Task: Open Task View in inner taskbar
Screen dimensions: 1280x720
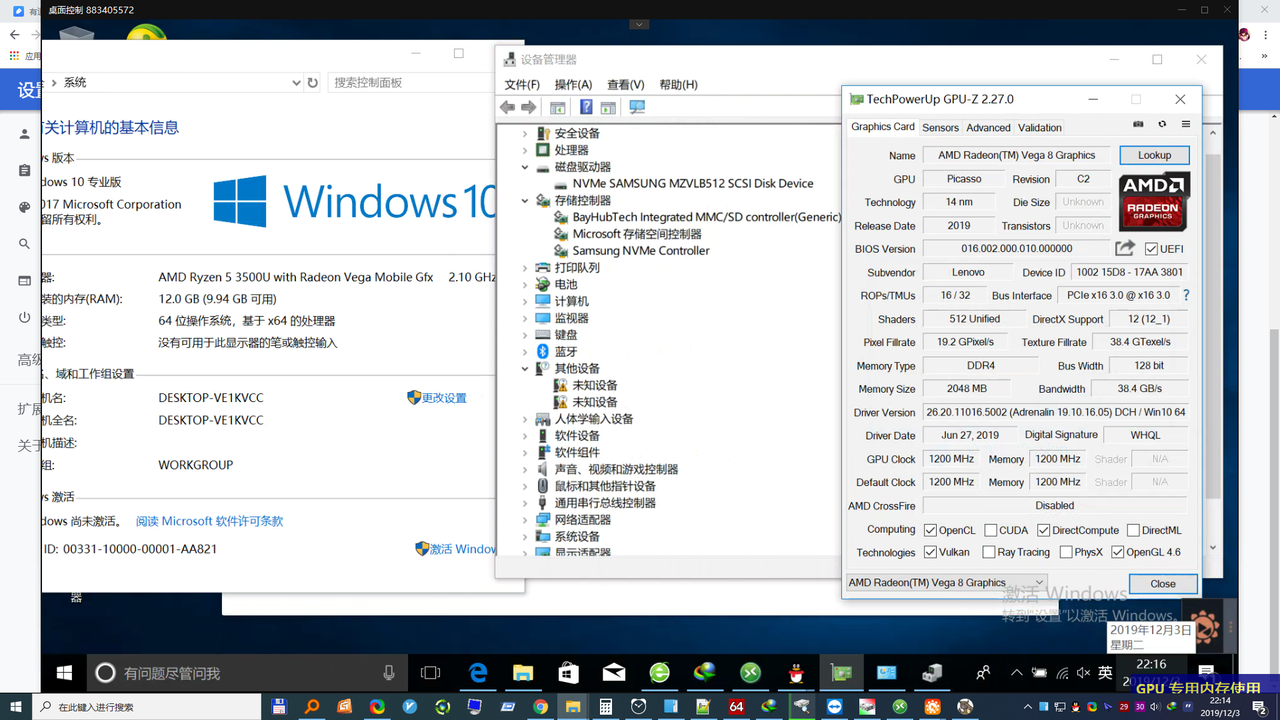Action: click(x=430, y=673)
